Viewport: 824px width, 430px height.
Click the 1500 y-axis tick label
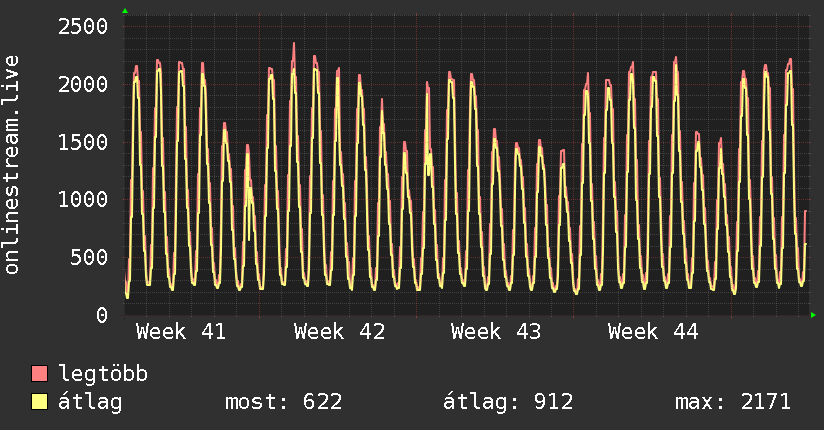click(83, 142)
